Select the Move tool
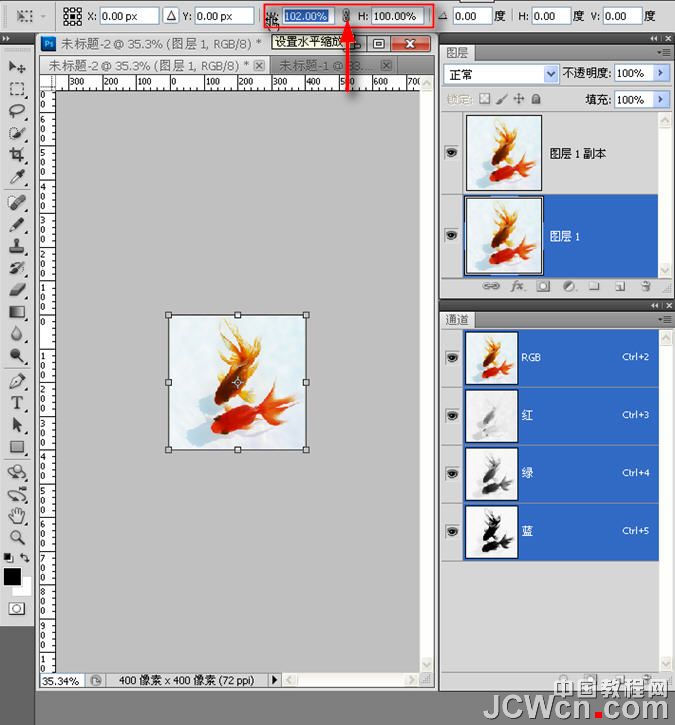Viewport: 675px width, 725px height. 17,68
